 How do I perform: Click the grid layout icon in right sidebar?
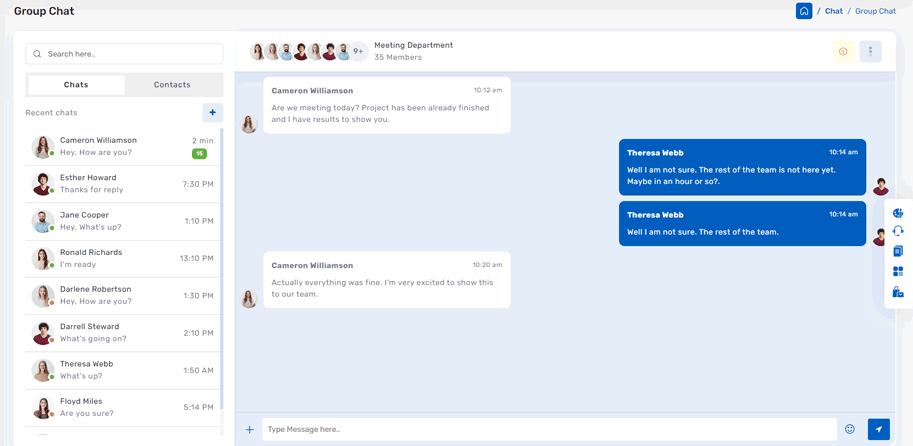point(898,271)
